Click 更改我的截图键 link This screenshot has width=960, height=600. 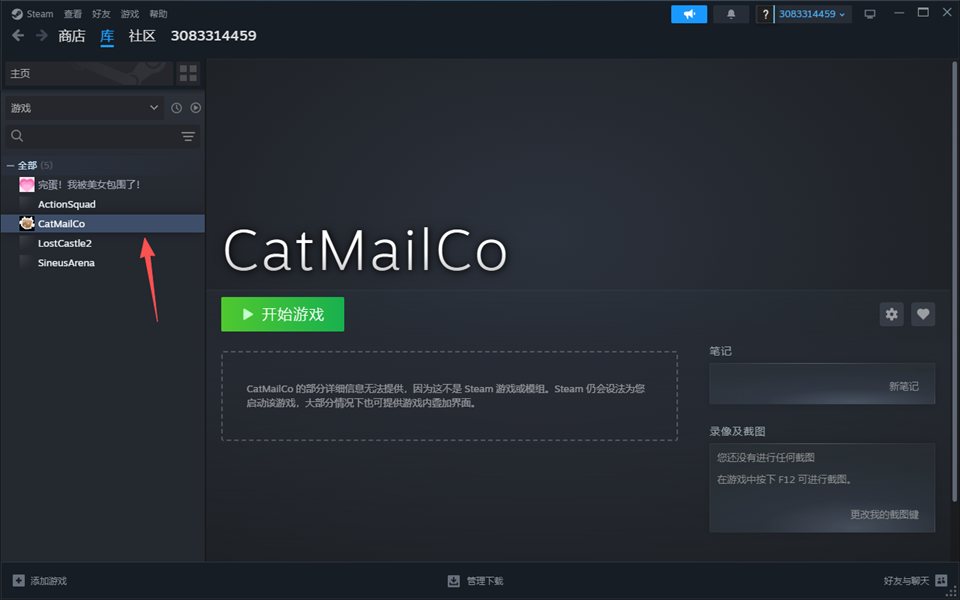coord(884,514)
